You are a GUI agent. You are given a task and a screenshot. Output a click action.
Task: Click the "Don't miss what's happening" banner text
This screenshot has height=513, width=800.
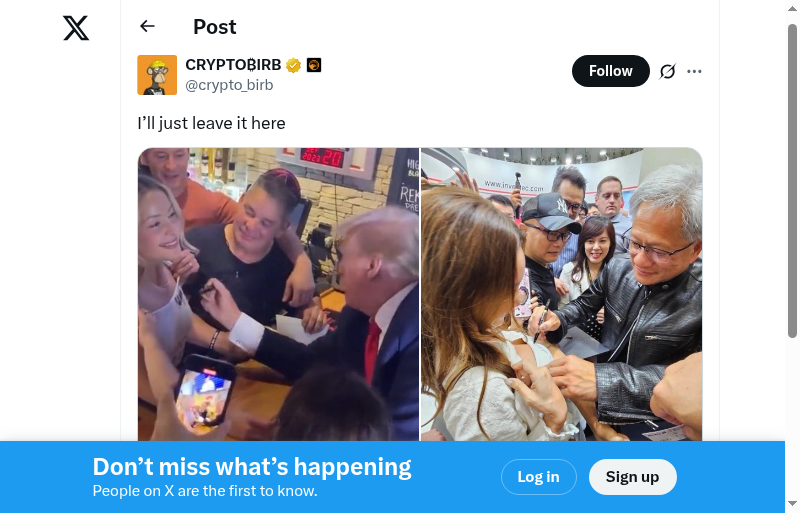tap(252, 467)
